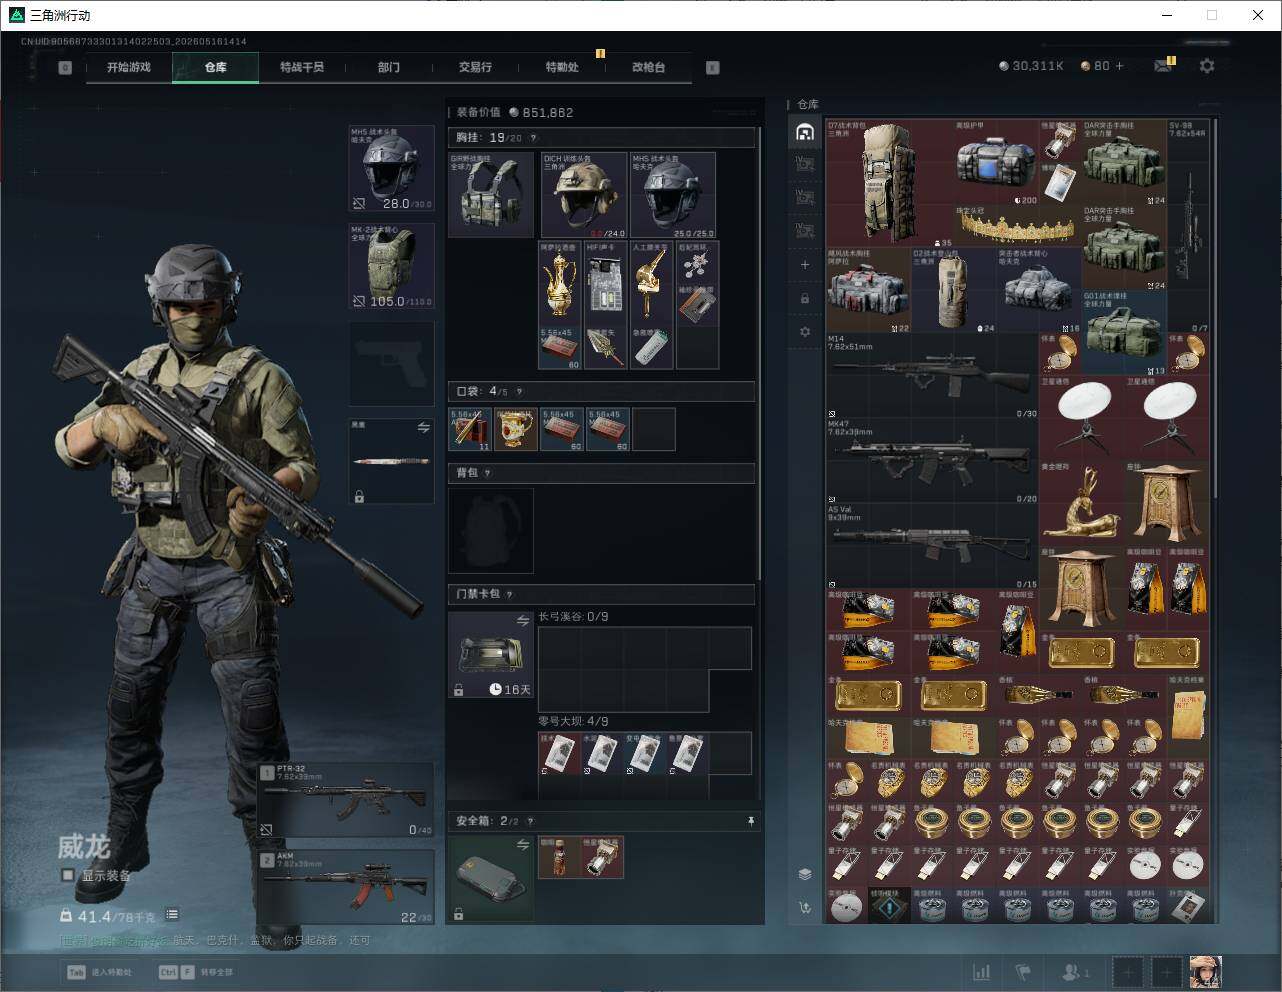1282x992 pixels.
Task: Select the jeweled crown in warehouse
Action: pyautogui.click(x=1017, y=226)
